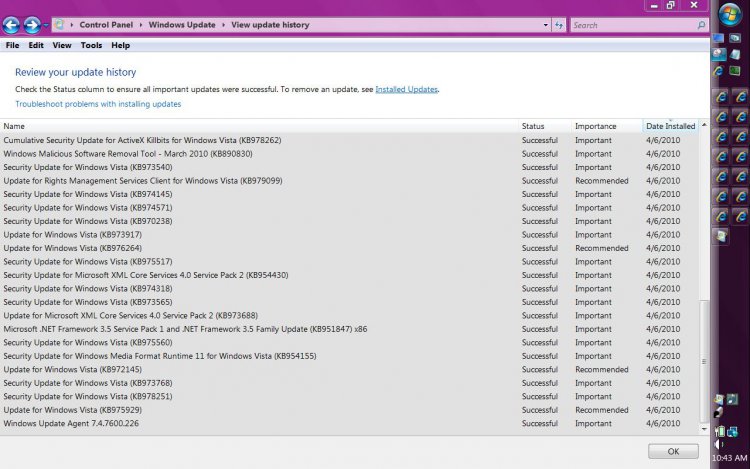Click the vertical scrollbar thumb of update list
750x469 pixels.
click(x=704, y=361)
